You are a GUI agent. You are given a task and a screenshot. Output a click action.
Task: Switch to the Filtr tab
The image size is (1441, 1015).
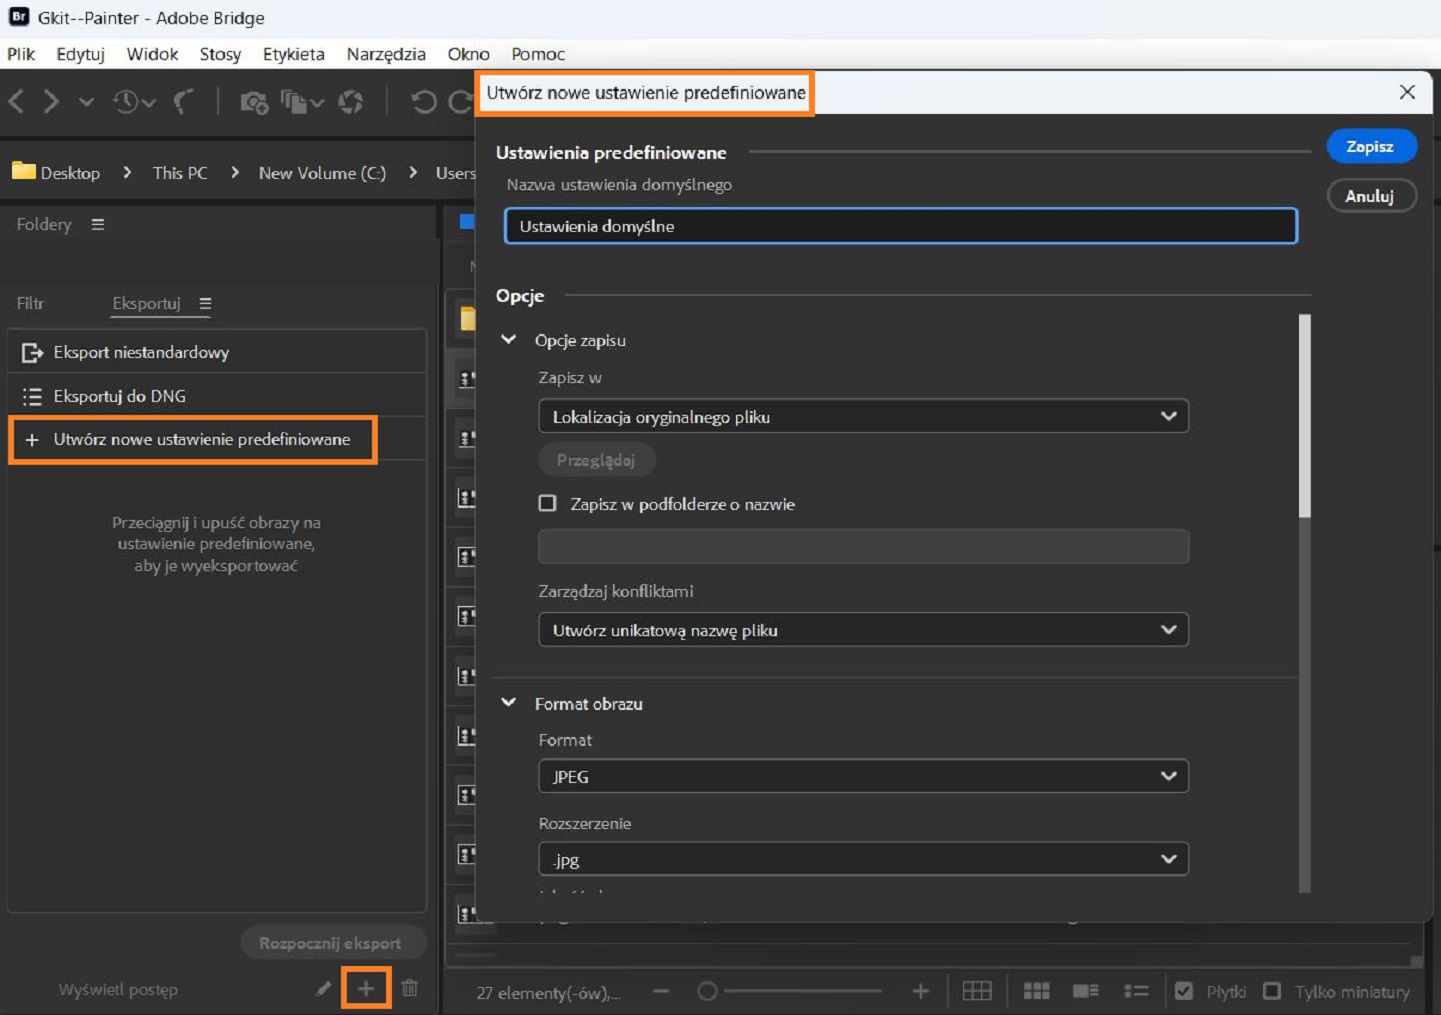click(30, 303)
